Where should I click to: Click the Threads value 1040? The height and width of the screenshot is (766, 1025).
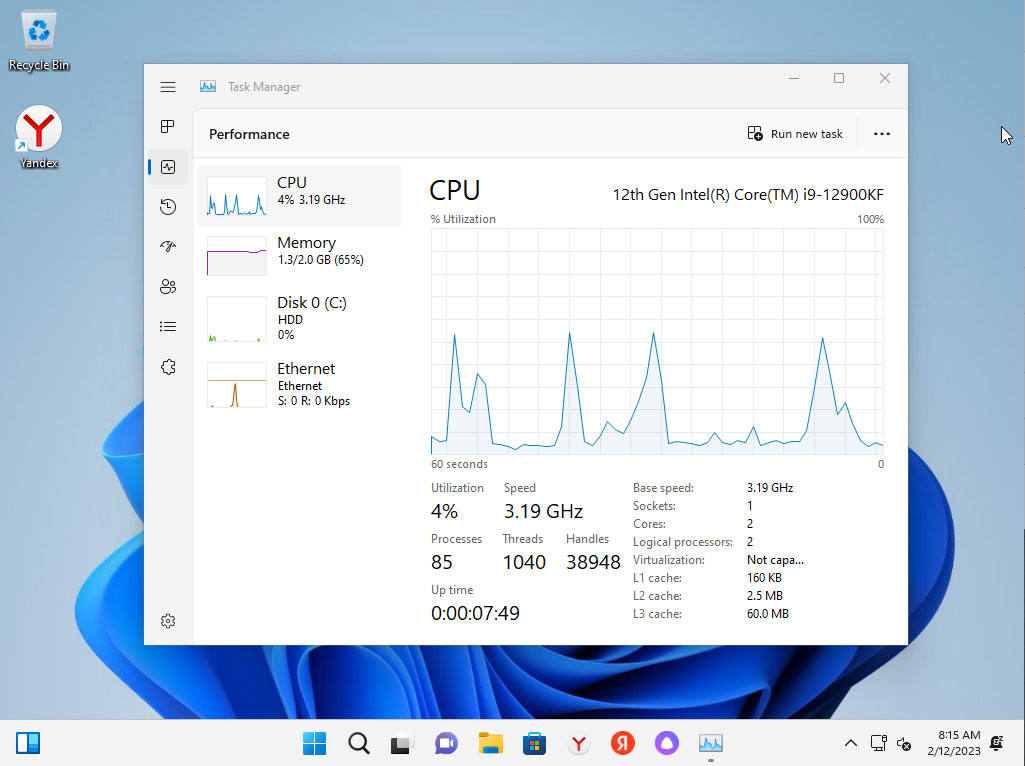[524, 562]
